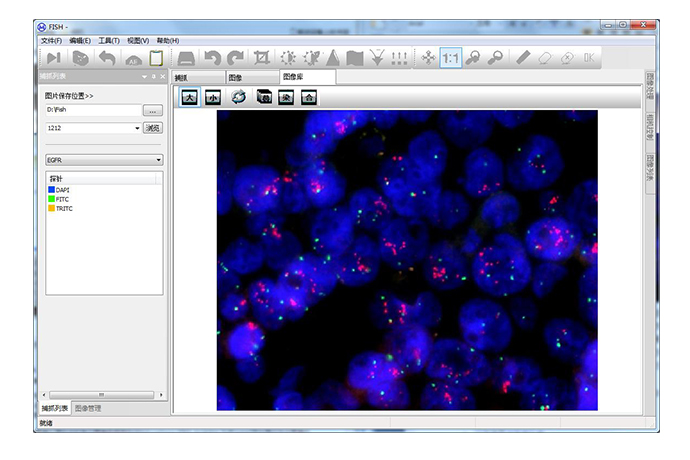Click the undo arrow in toolbar
This screenshot has height=460, width=690.
(x=212, y=59)
